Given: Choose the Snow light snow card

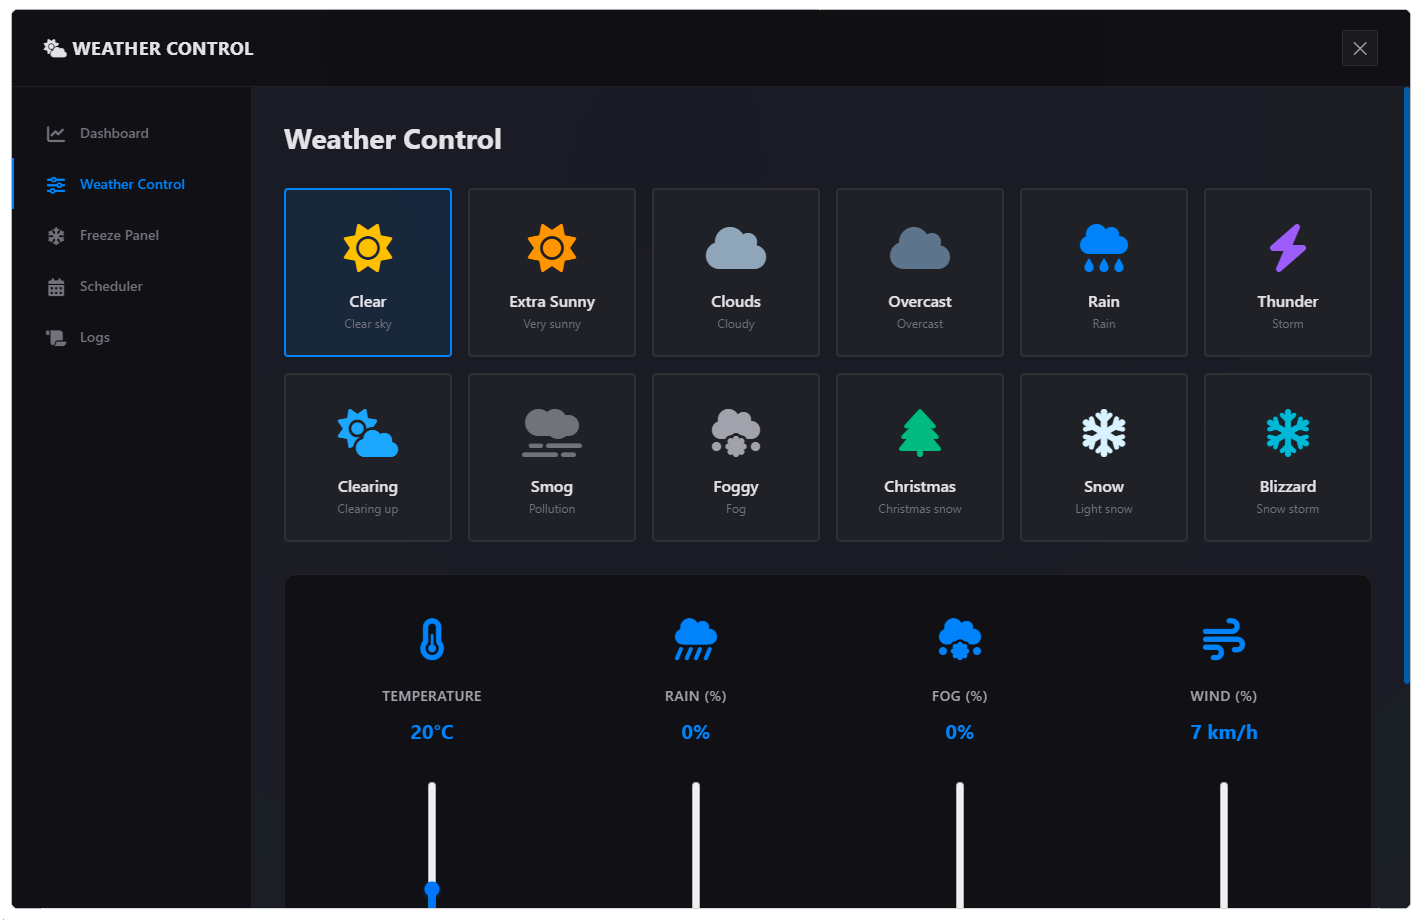Looking at the screenshot, I should tap(1103, 457).
